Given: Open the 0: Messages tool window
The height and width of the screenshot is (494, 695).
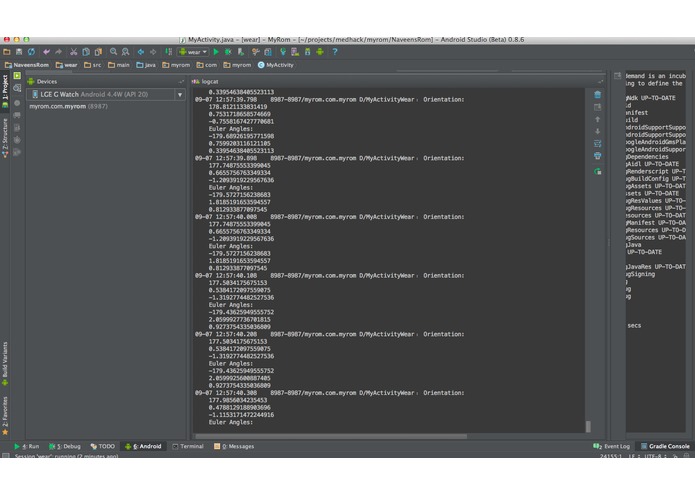Looking at the screenshot, I should coord(234,446).
